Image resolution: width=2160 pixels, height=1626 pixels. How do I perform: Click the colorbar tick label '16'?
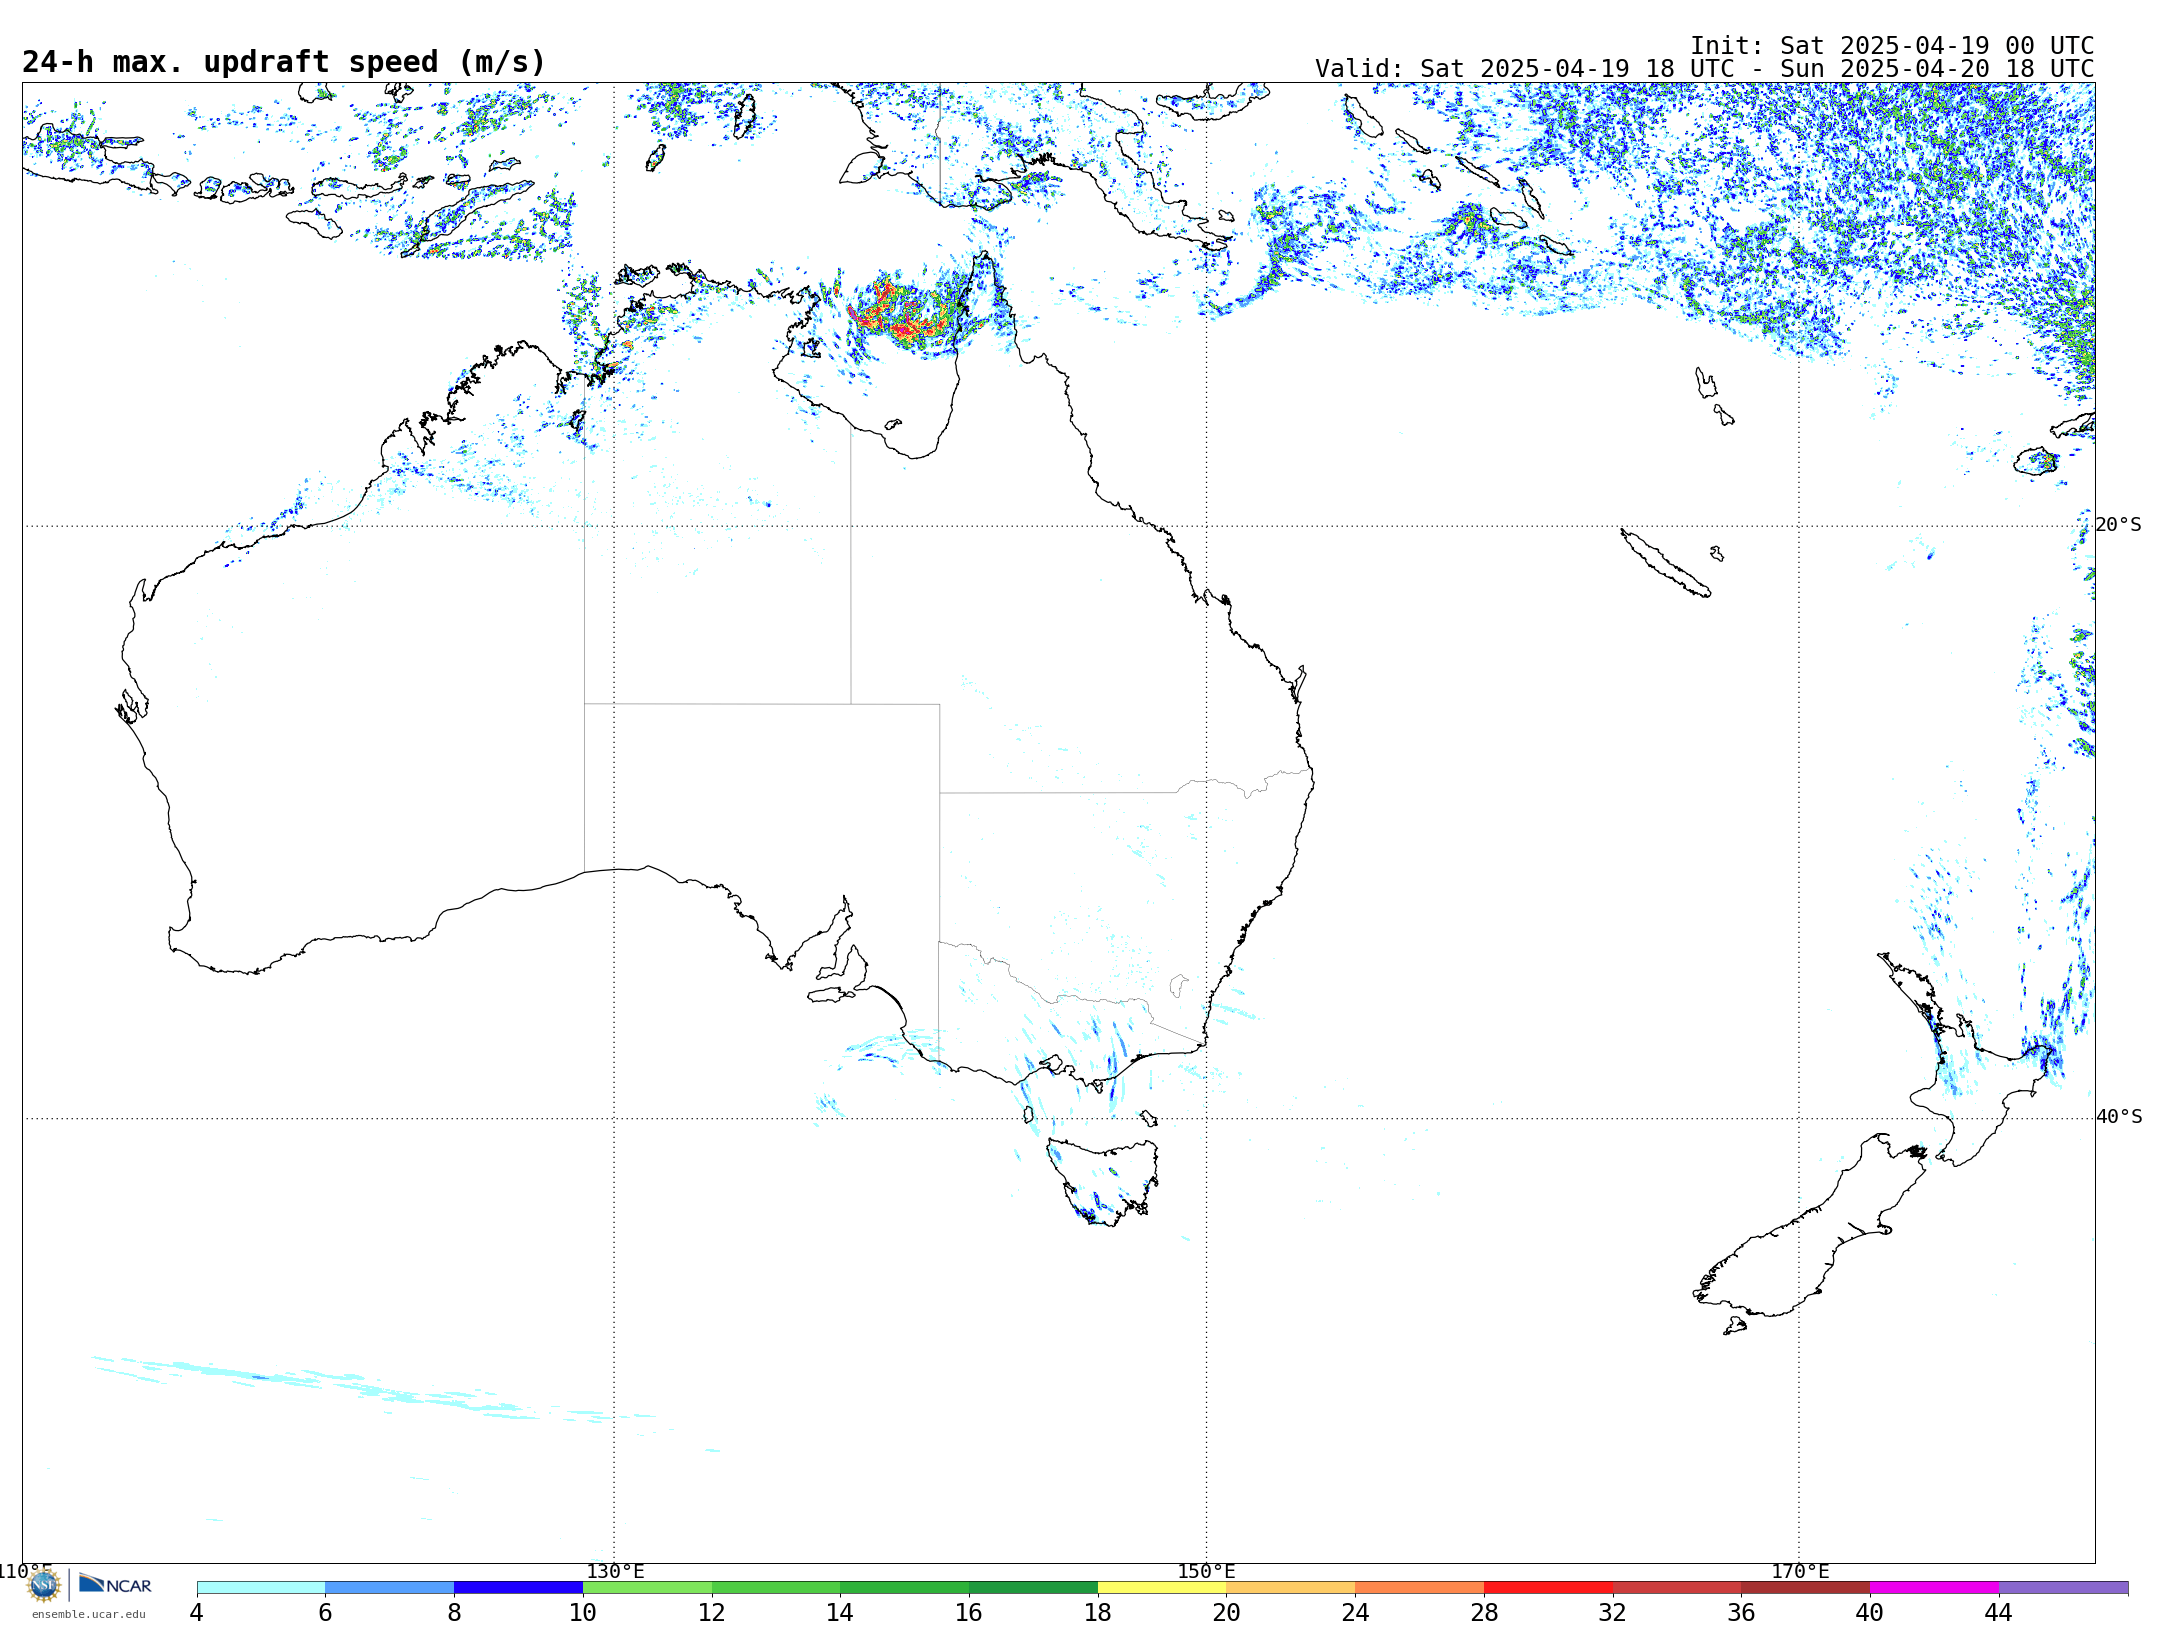pyautogui.click(x=969, y=1612)
